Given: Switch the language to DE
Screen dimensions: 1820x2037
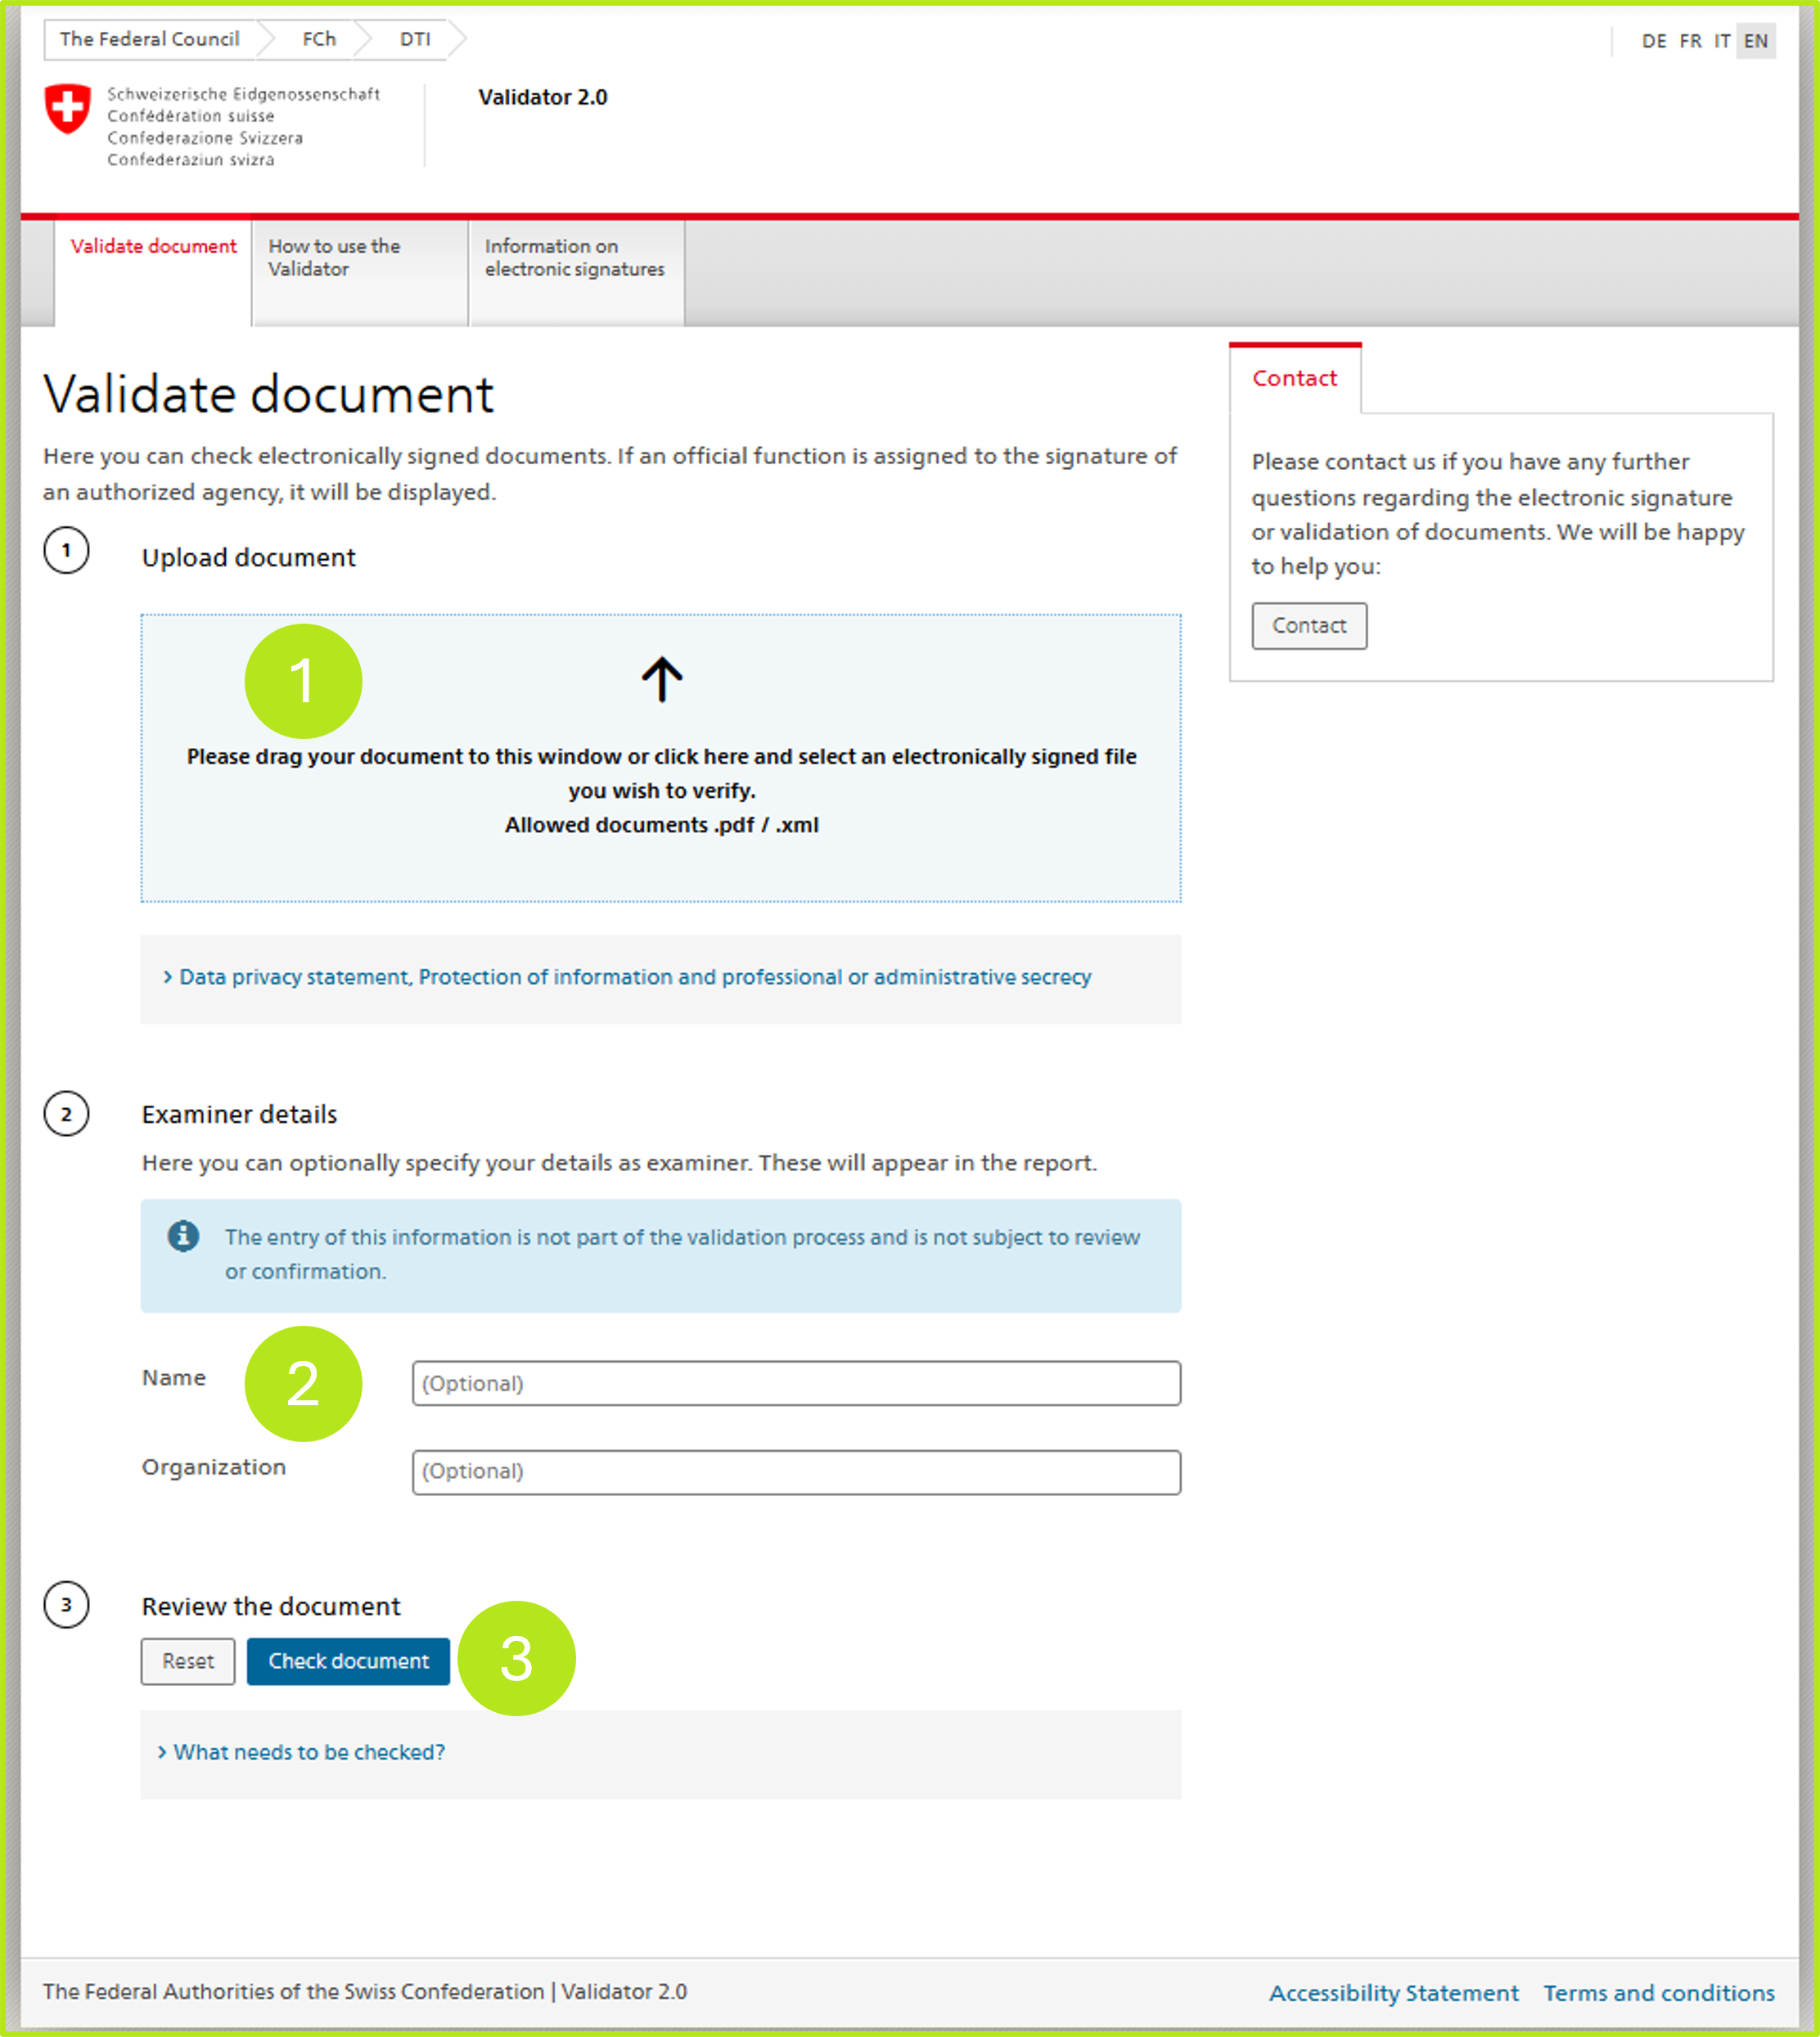Looking at the screenshot, I should [1653, 41].
